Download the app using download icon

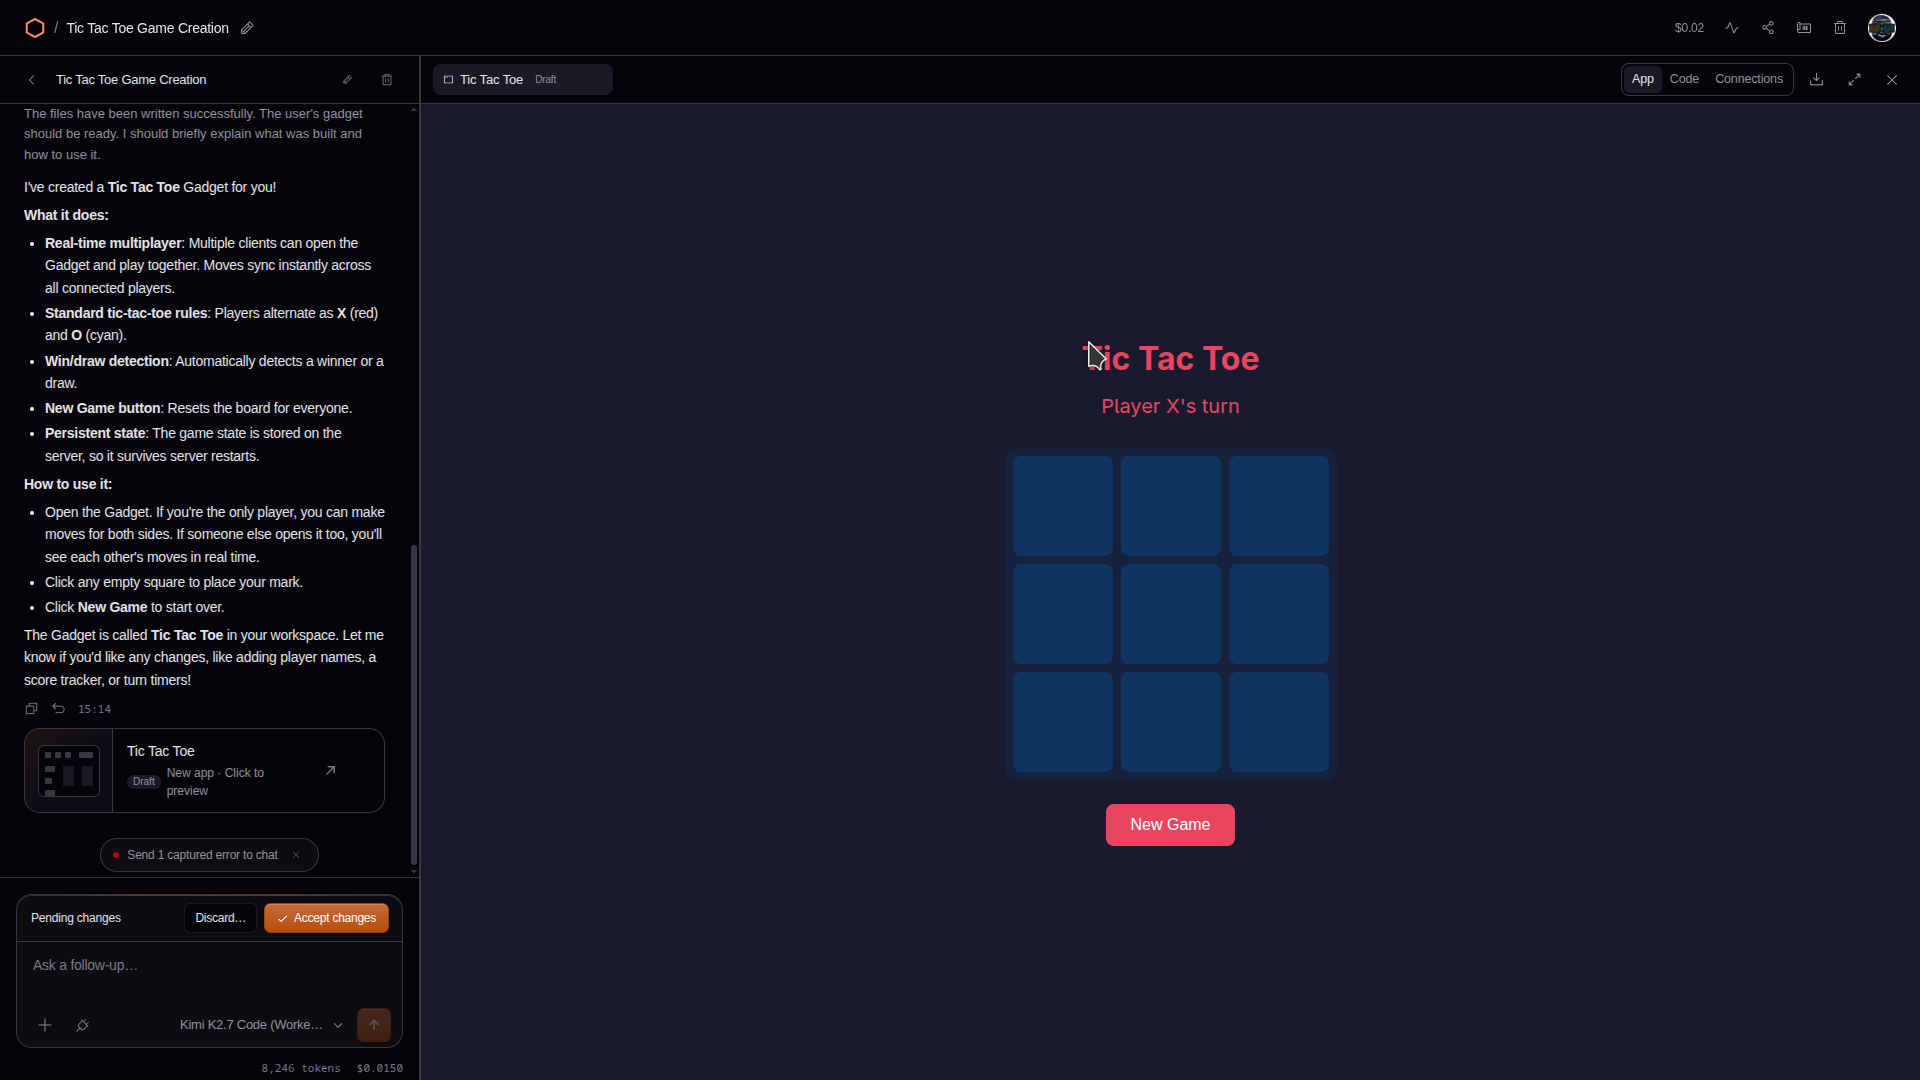pyautogui.click(x=1817, y=80)
